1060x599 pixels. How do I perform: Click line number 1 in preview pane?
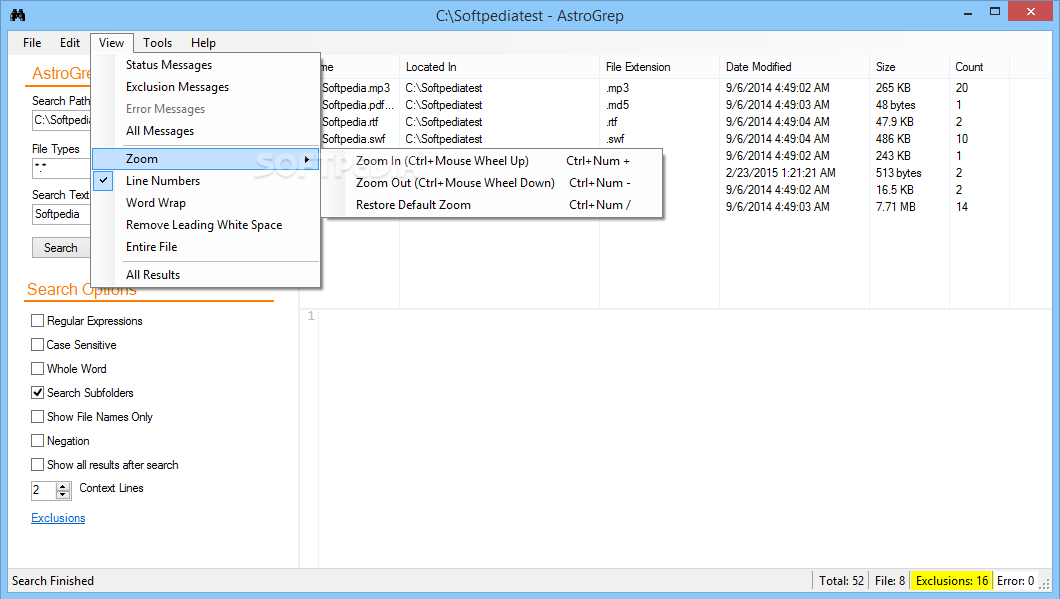point(311,316)
